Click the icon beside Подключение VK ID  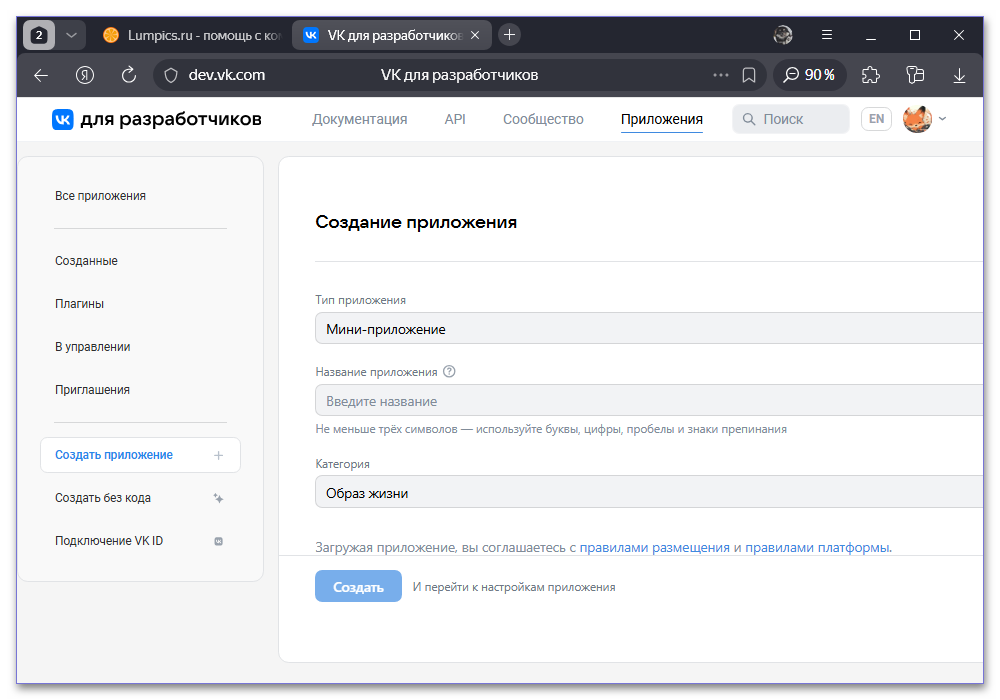218,541
